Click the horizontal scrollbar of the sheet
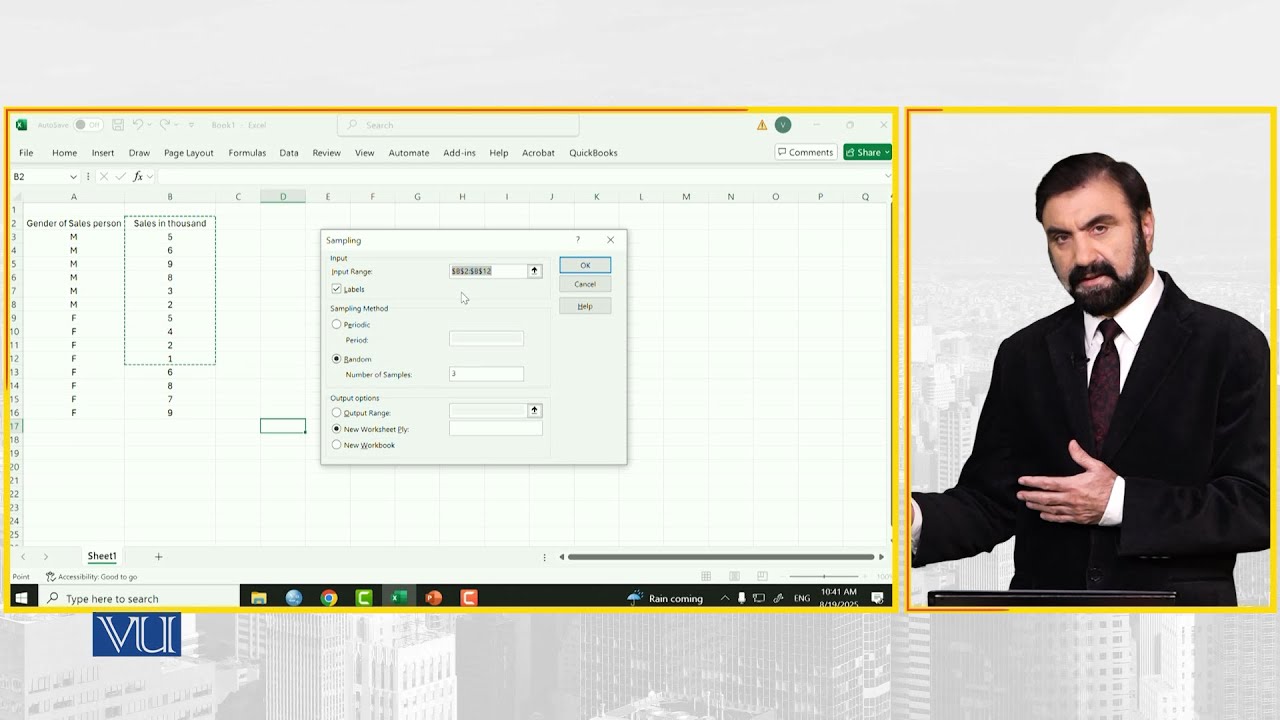This screenshot has width=1280, height=720. pos(720,557)
